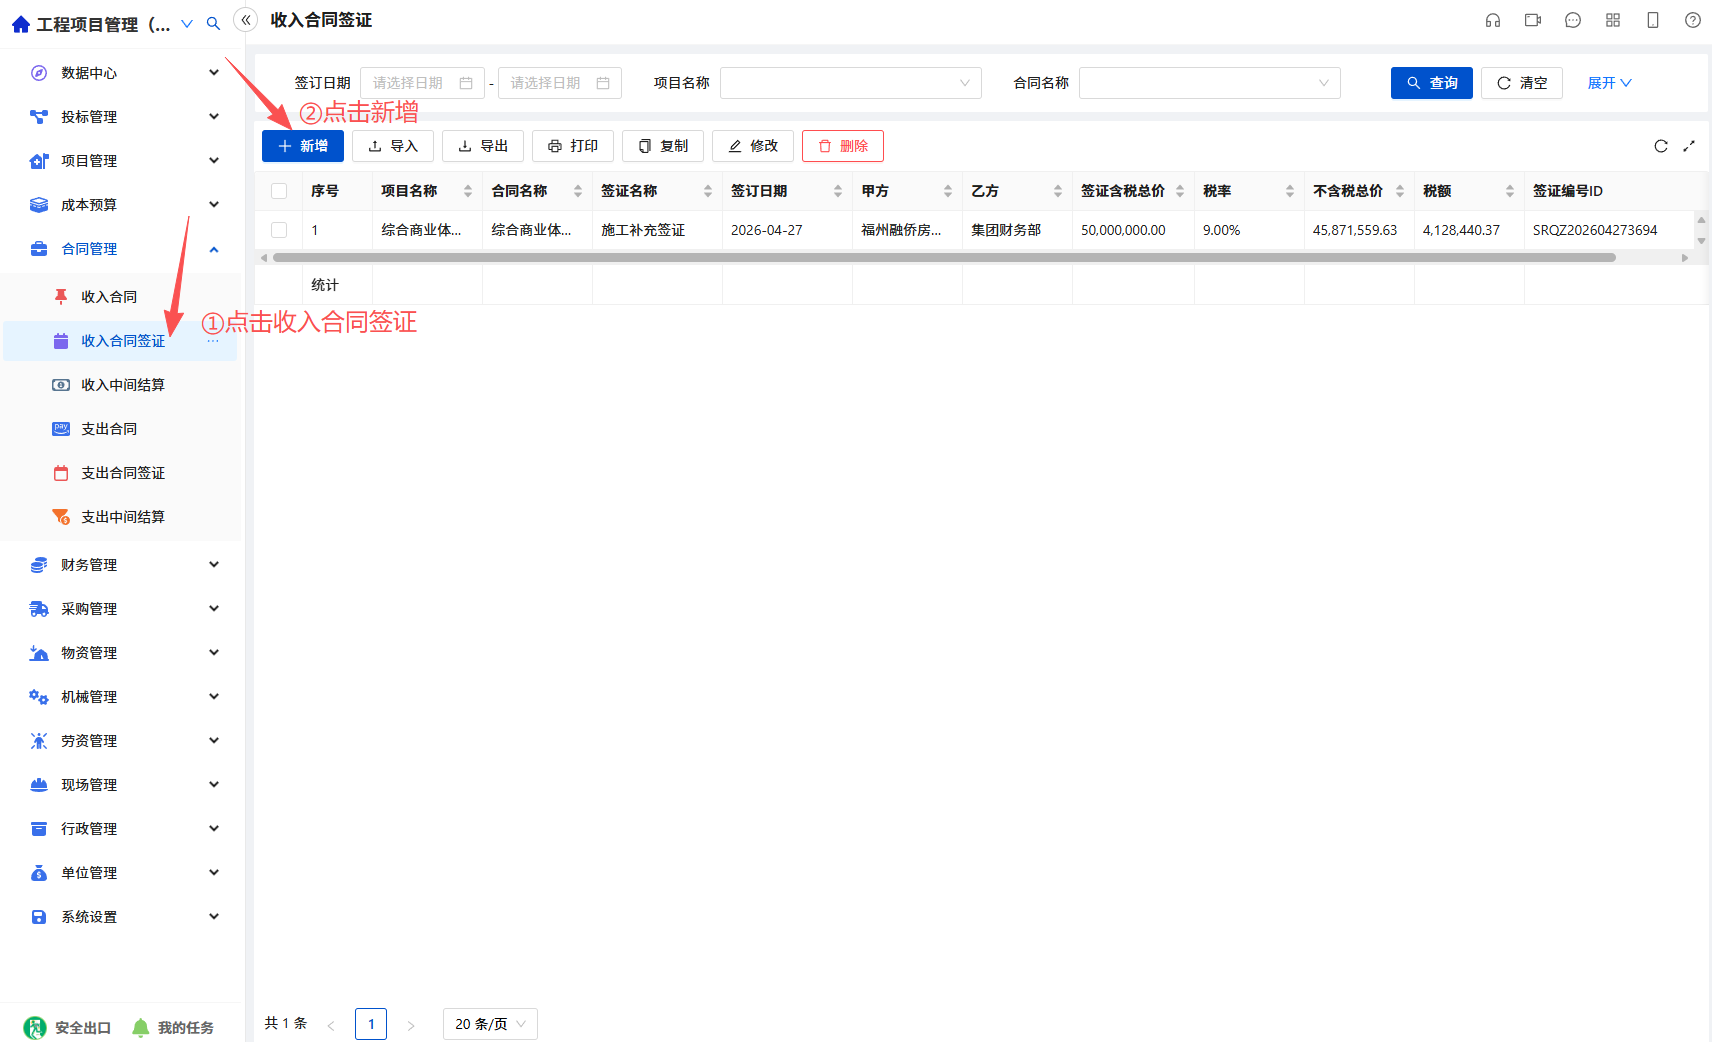The width and height of the screenshot is (1712, 1042).
Task: Open the sidebar search magnifier icon
Action: click(x=213, y=24)
